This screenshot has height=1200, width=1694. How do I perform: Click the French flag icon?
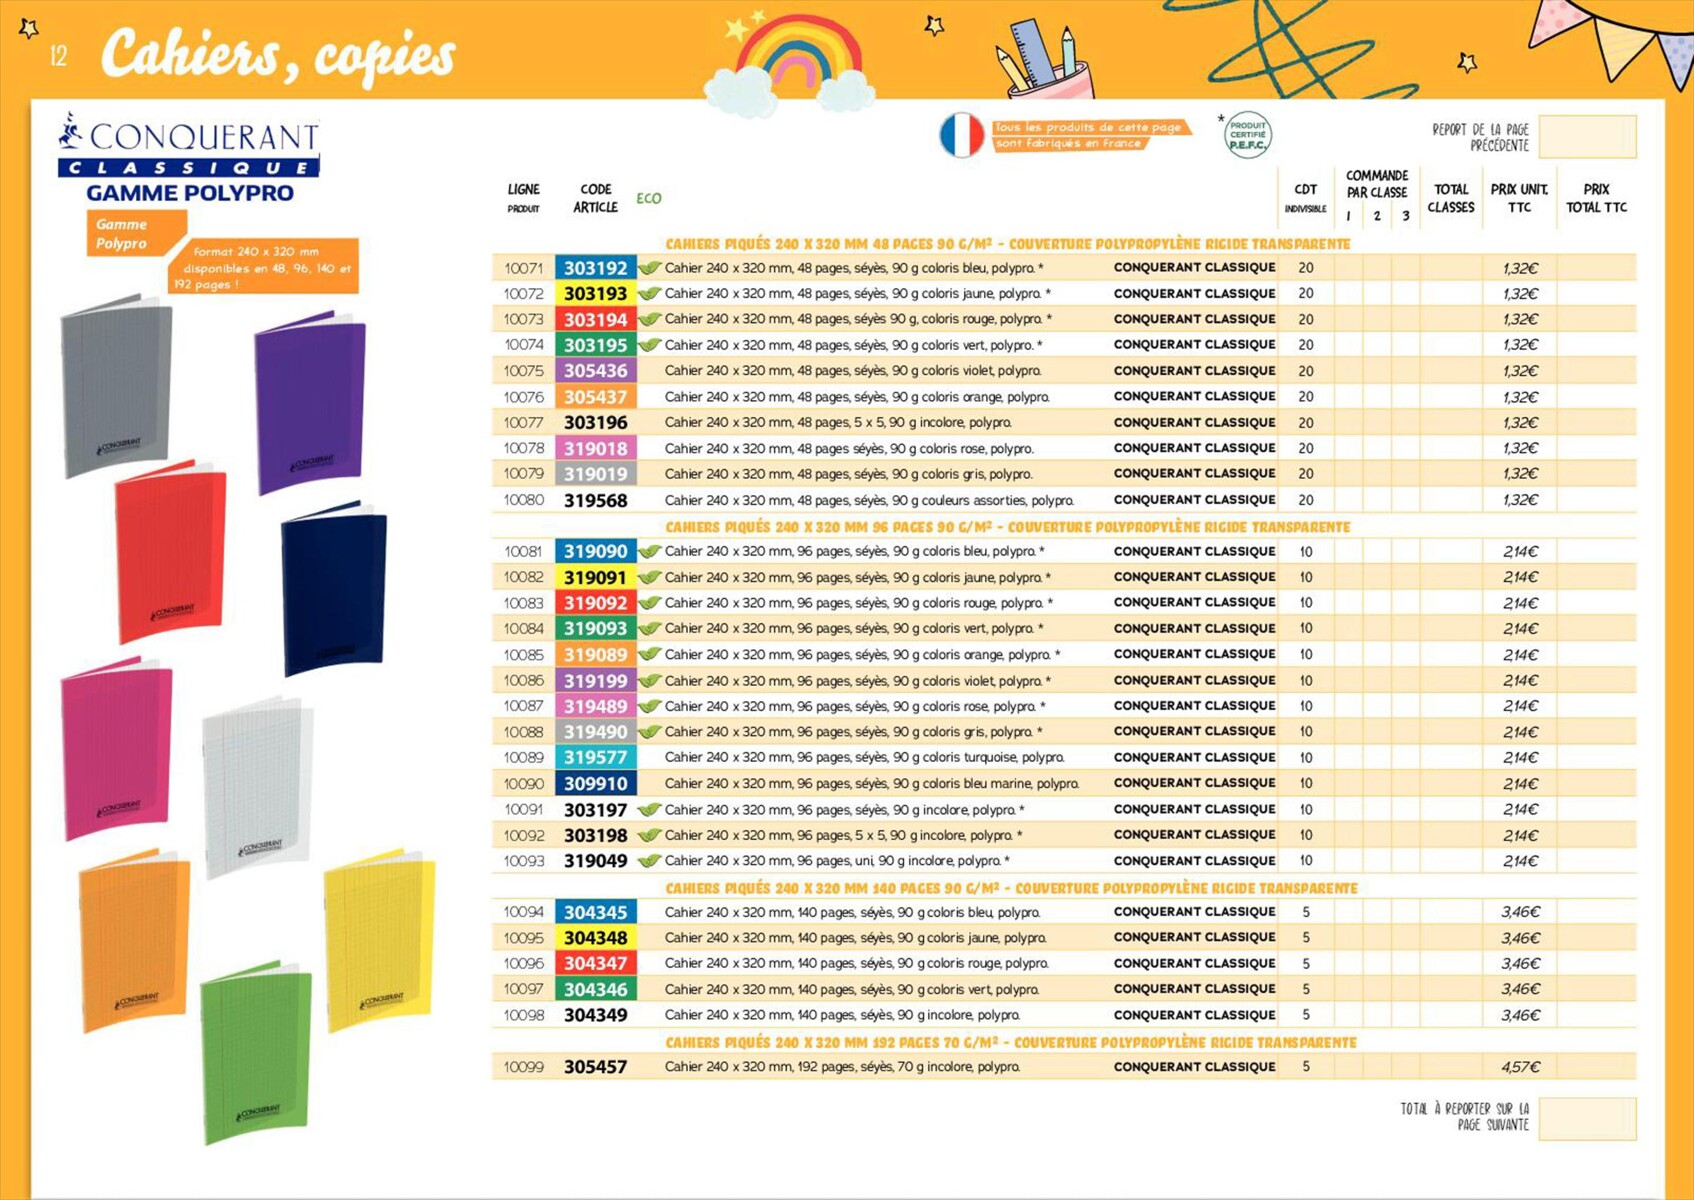pyautogui.click(x=962, y=135)
